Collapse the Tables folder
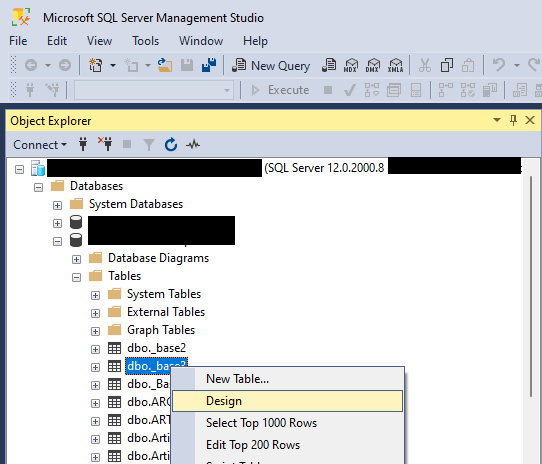 click(76, 277)
